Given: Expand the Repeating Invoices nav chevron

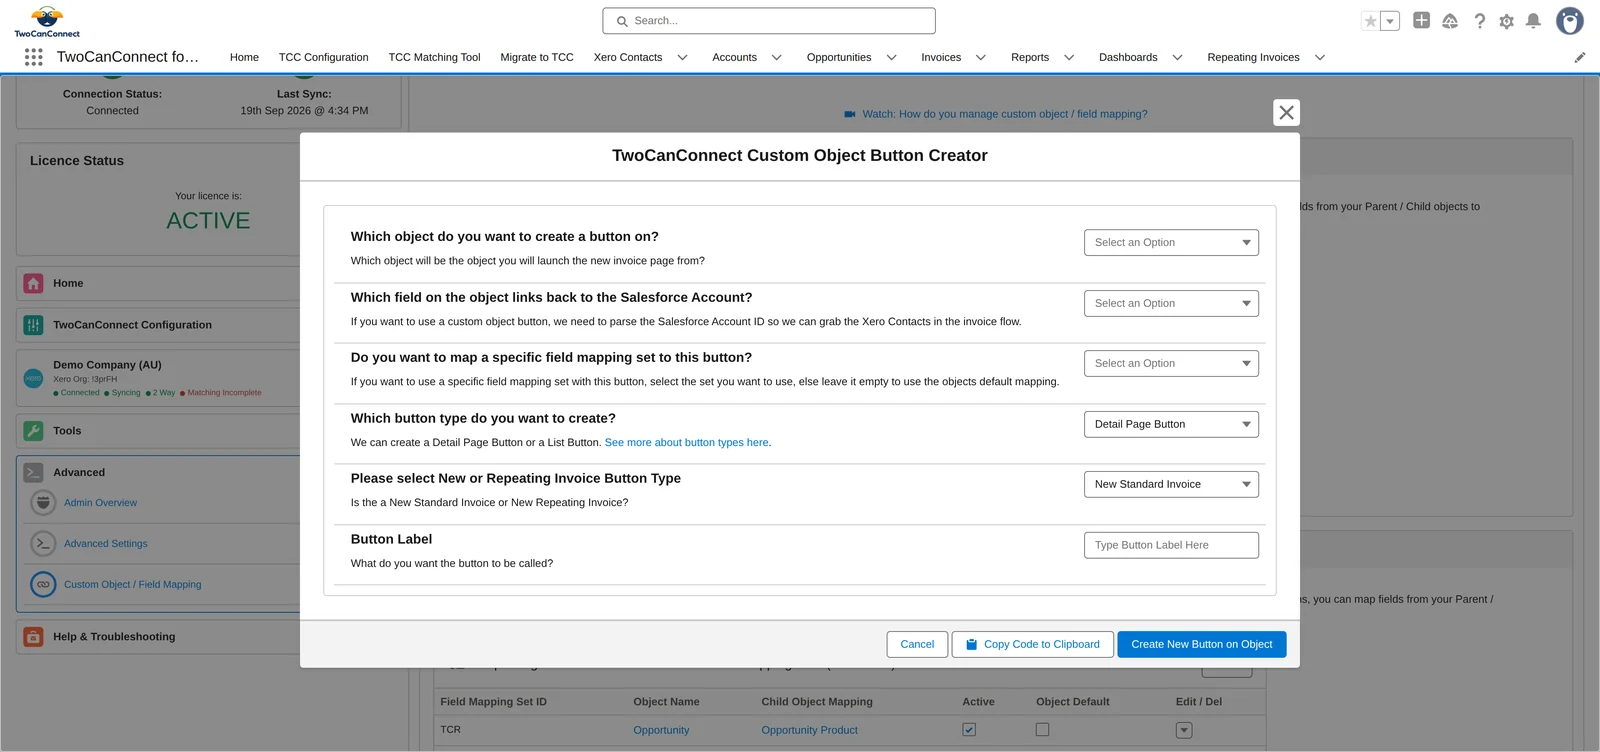Looking at the screenshot, I should [x=1320, y=58].
